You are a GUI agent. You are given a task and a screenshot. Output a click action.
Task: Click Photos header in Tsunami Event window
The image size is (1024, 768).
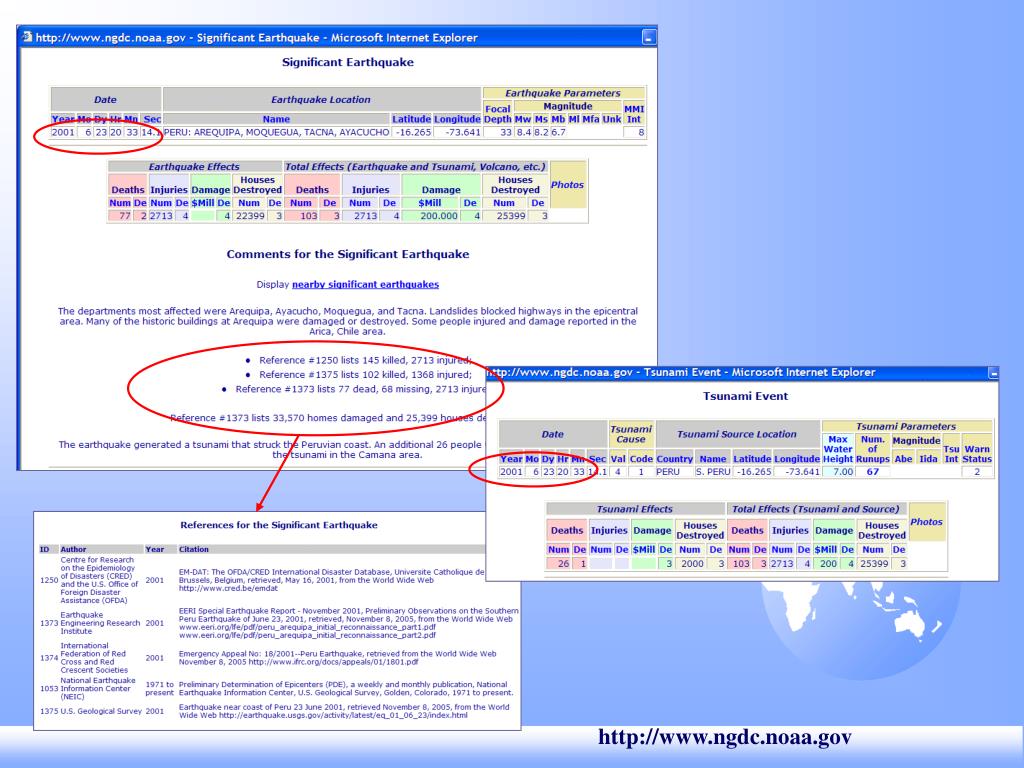click(926, 522)
